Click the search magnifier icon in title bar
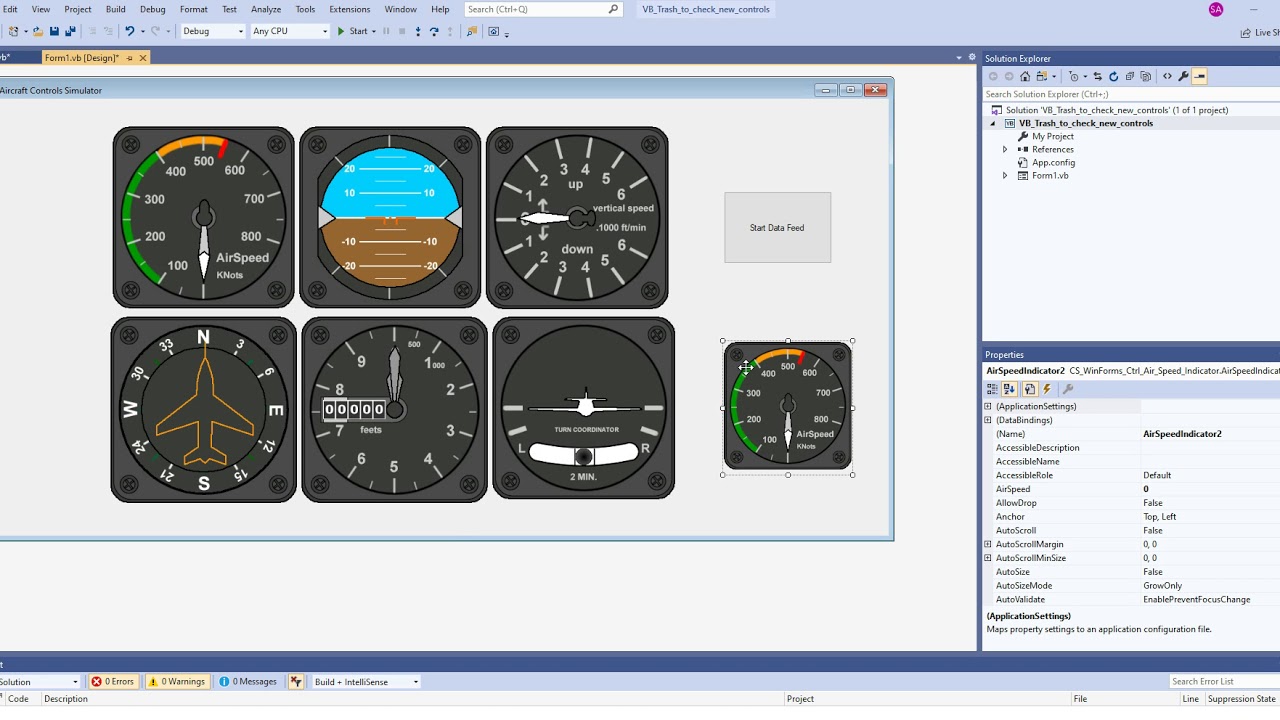 click(613, 9)
